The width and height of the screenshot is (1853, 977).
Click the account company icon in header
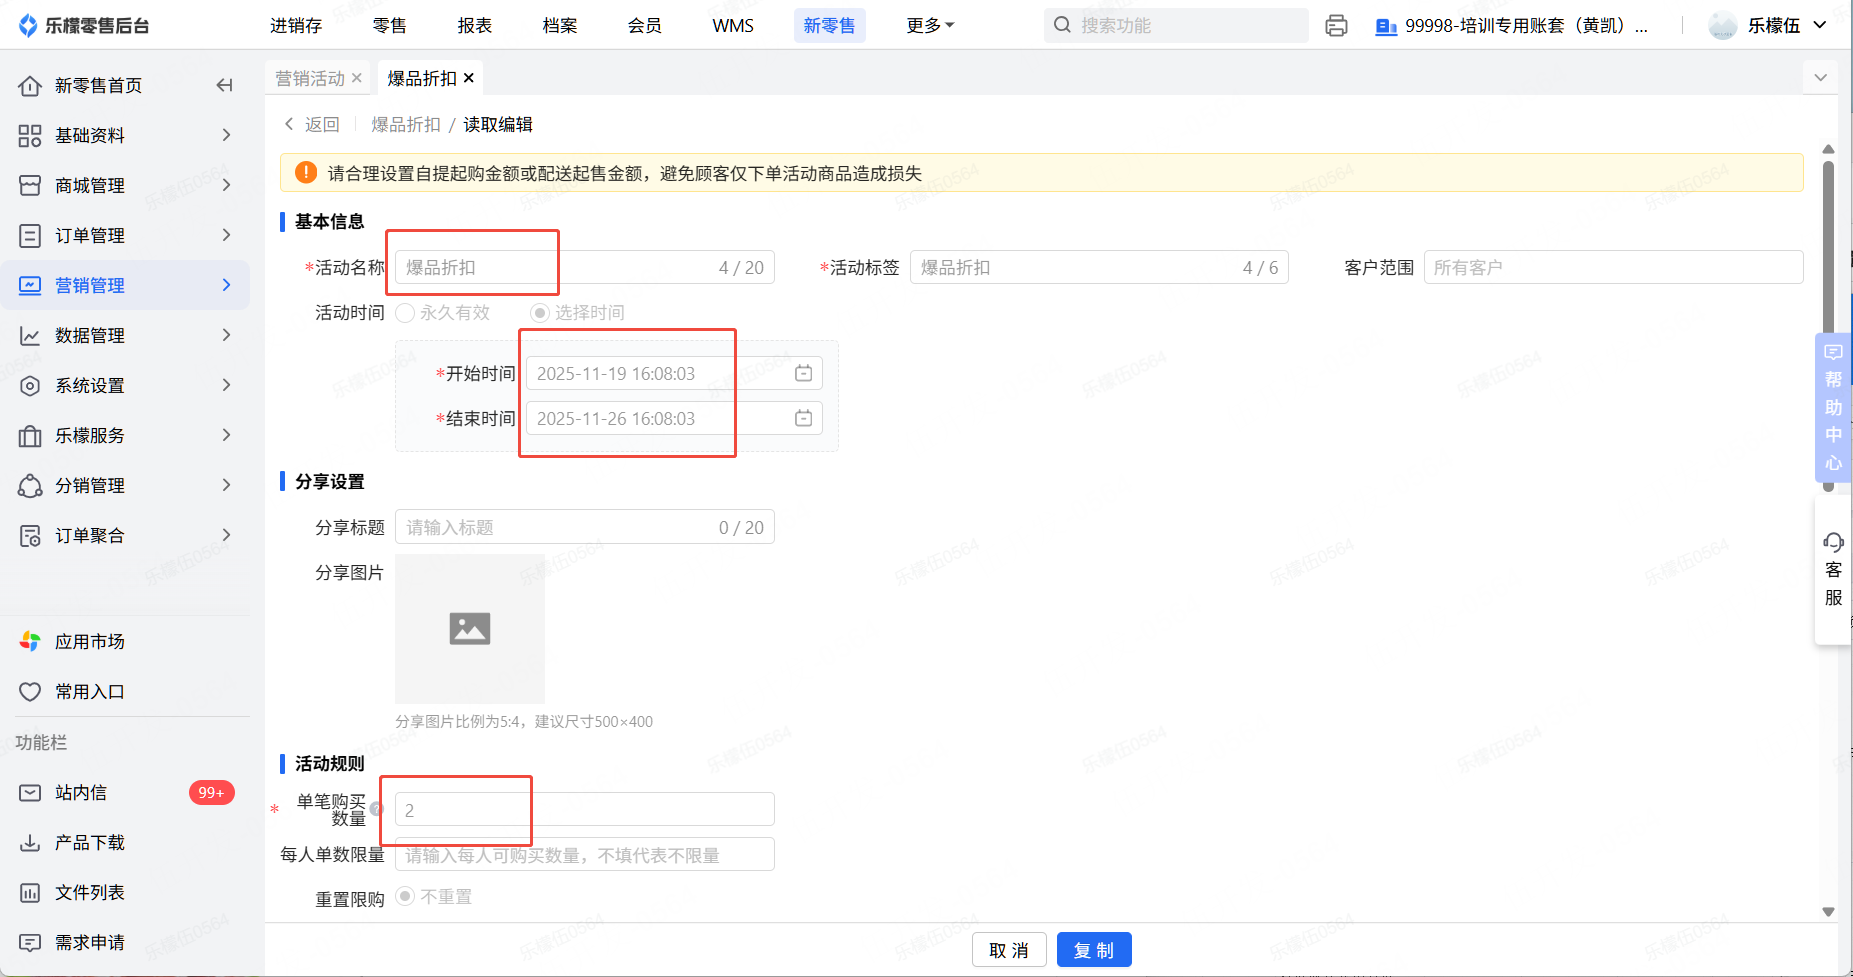tap(1386, 26)
